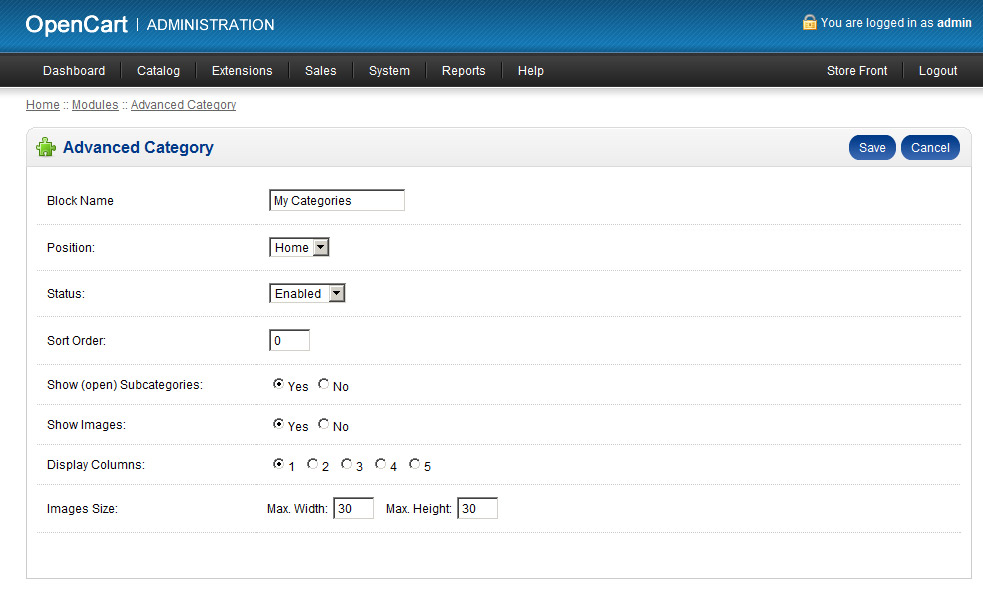Click the Show (open) Subcategories: label
This screenshot has width=983, height=605.
(125, 384)
